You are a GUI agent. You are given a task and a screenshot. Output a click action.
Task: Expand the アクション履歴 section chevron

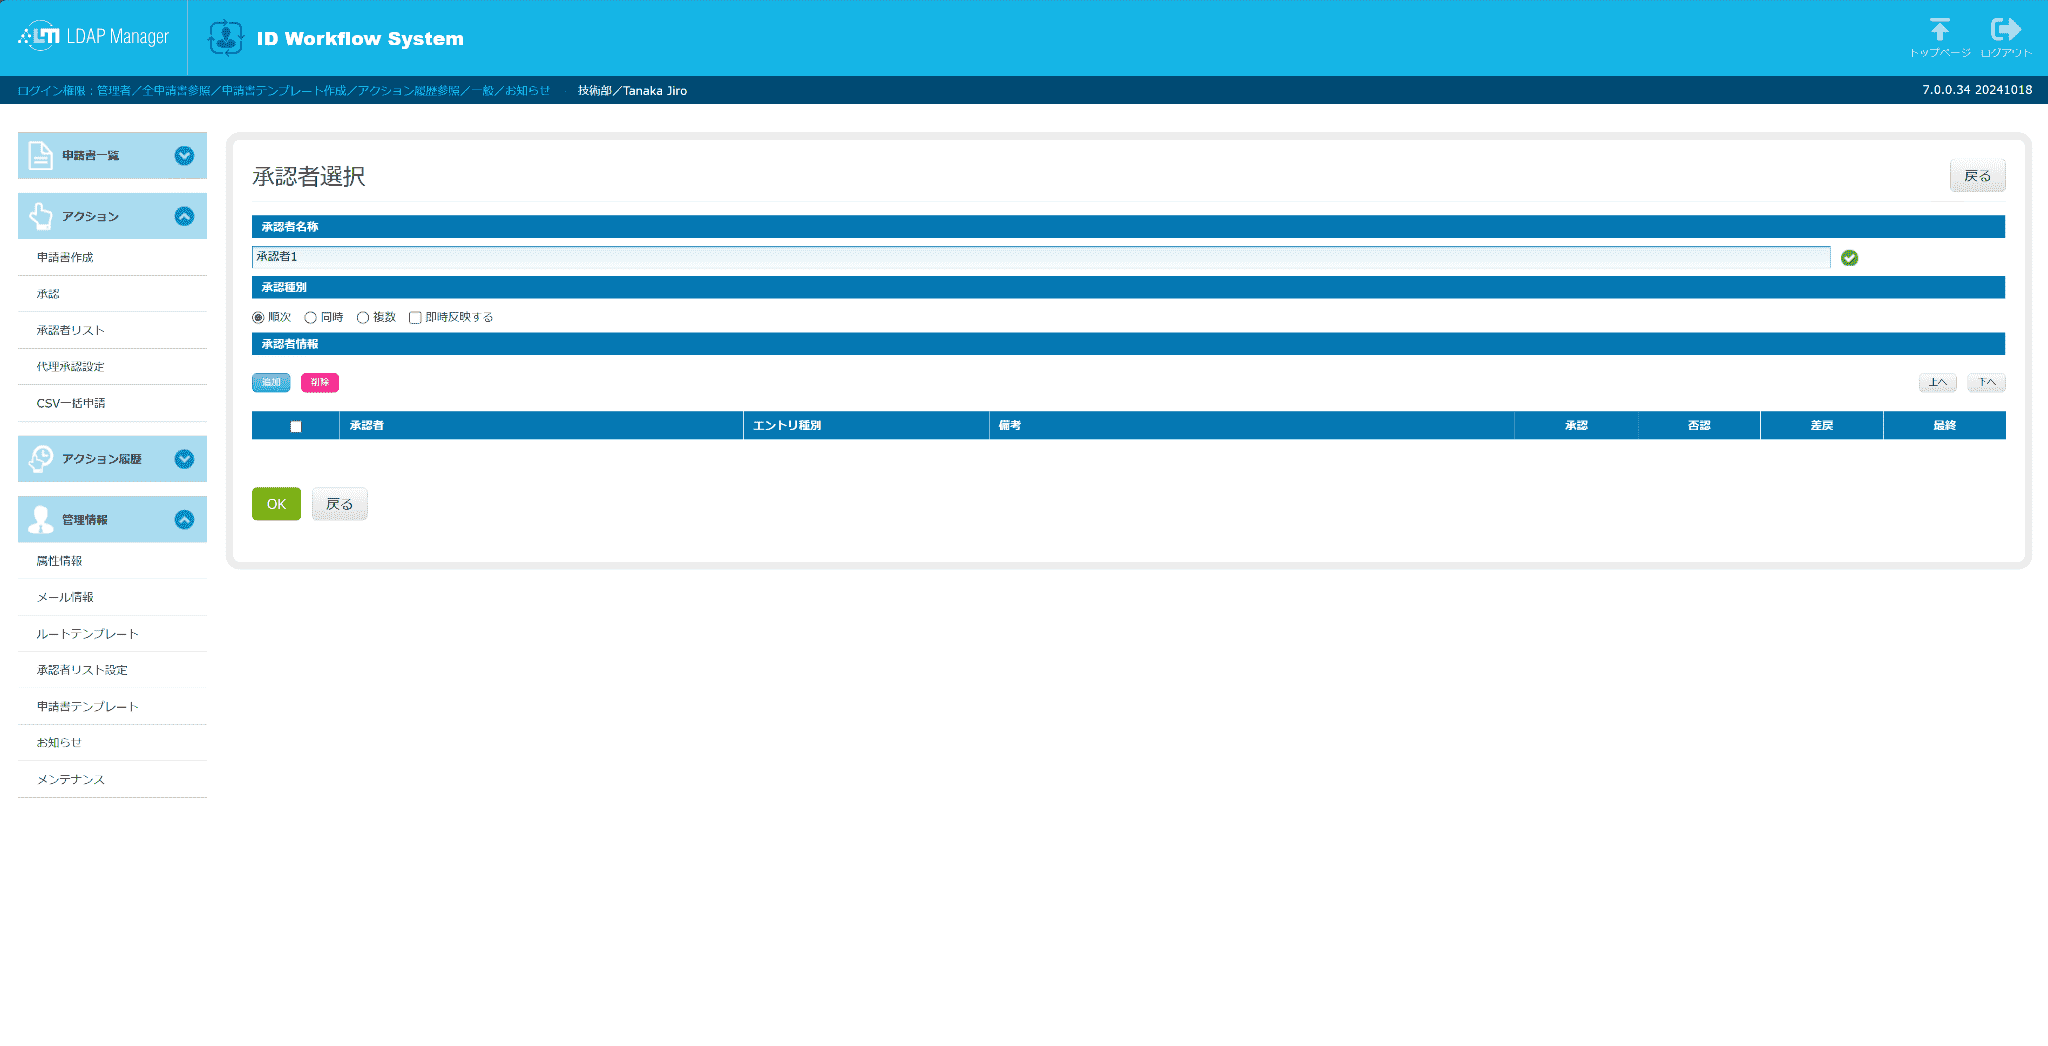coord(184,459)
